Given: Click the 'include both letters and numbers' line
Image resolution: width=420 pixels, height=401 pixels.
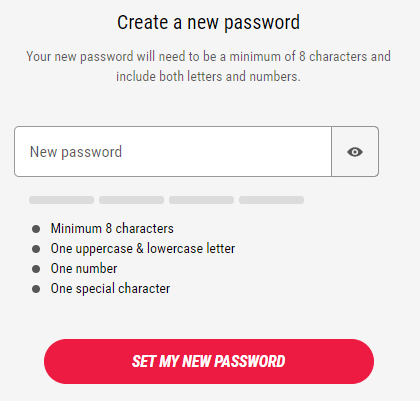Looking at the screenshot, I should [208, 76].
